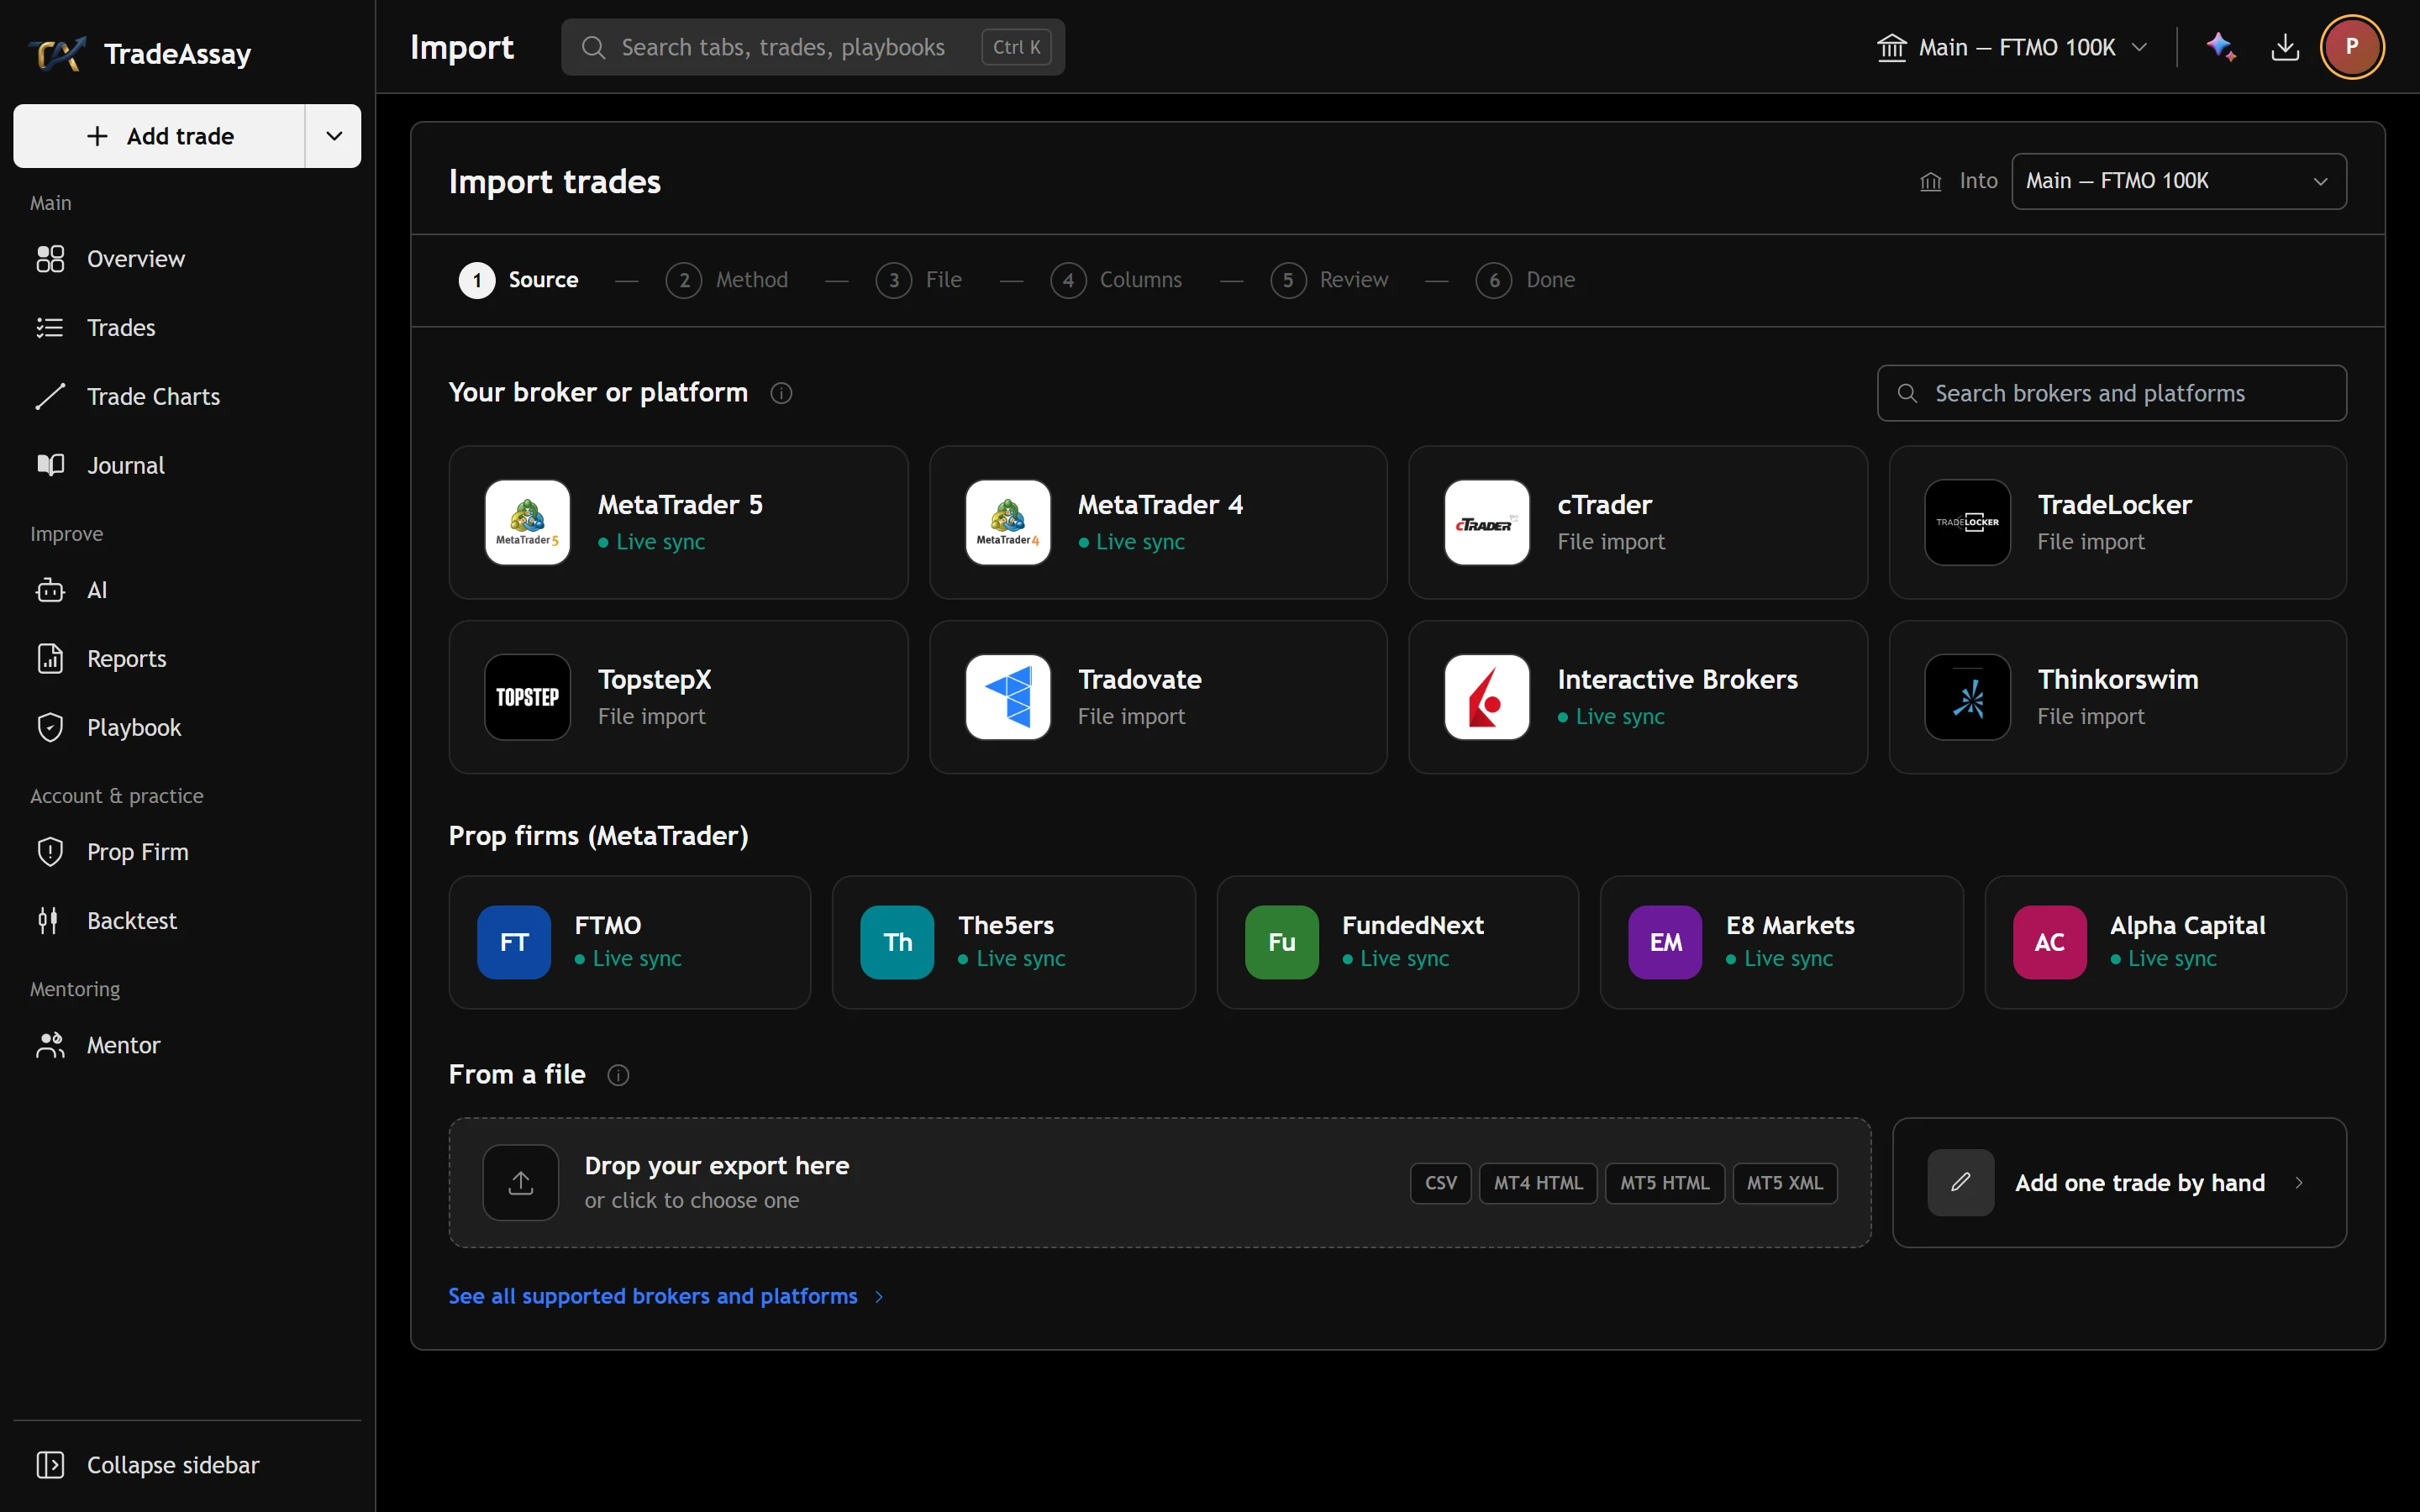Open the Into account dropdown
Screen dimensions: 2420x1512
(x=2179, y=181)
